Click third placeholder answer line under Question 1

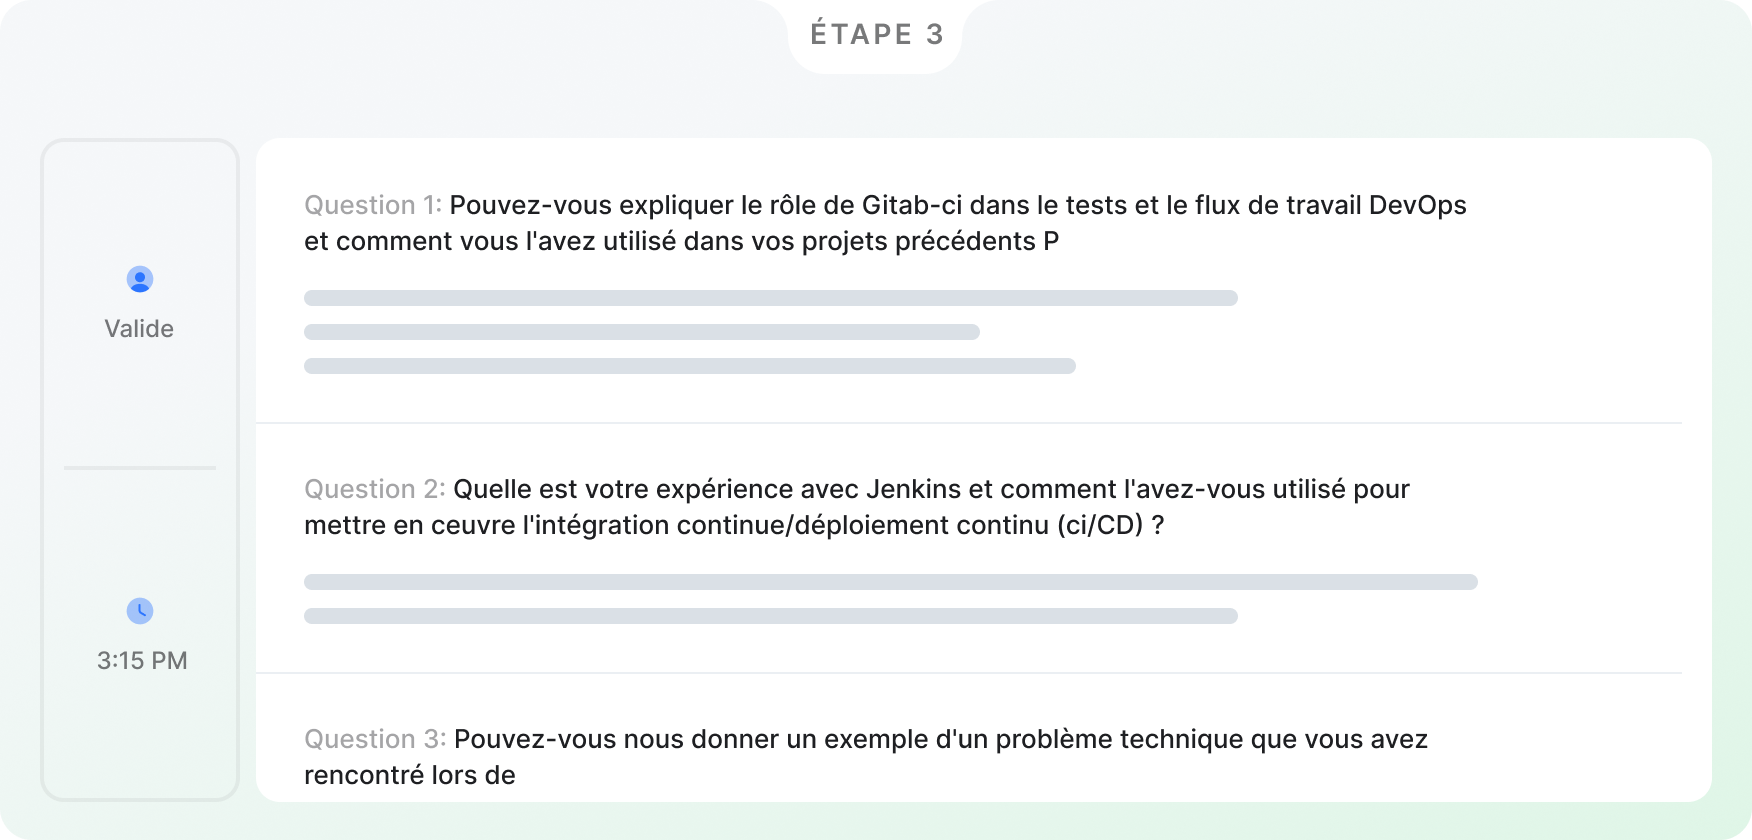[690, 366]
